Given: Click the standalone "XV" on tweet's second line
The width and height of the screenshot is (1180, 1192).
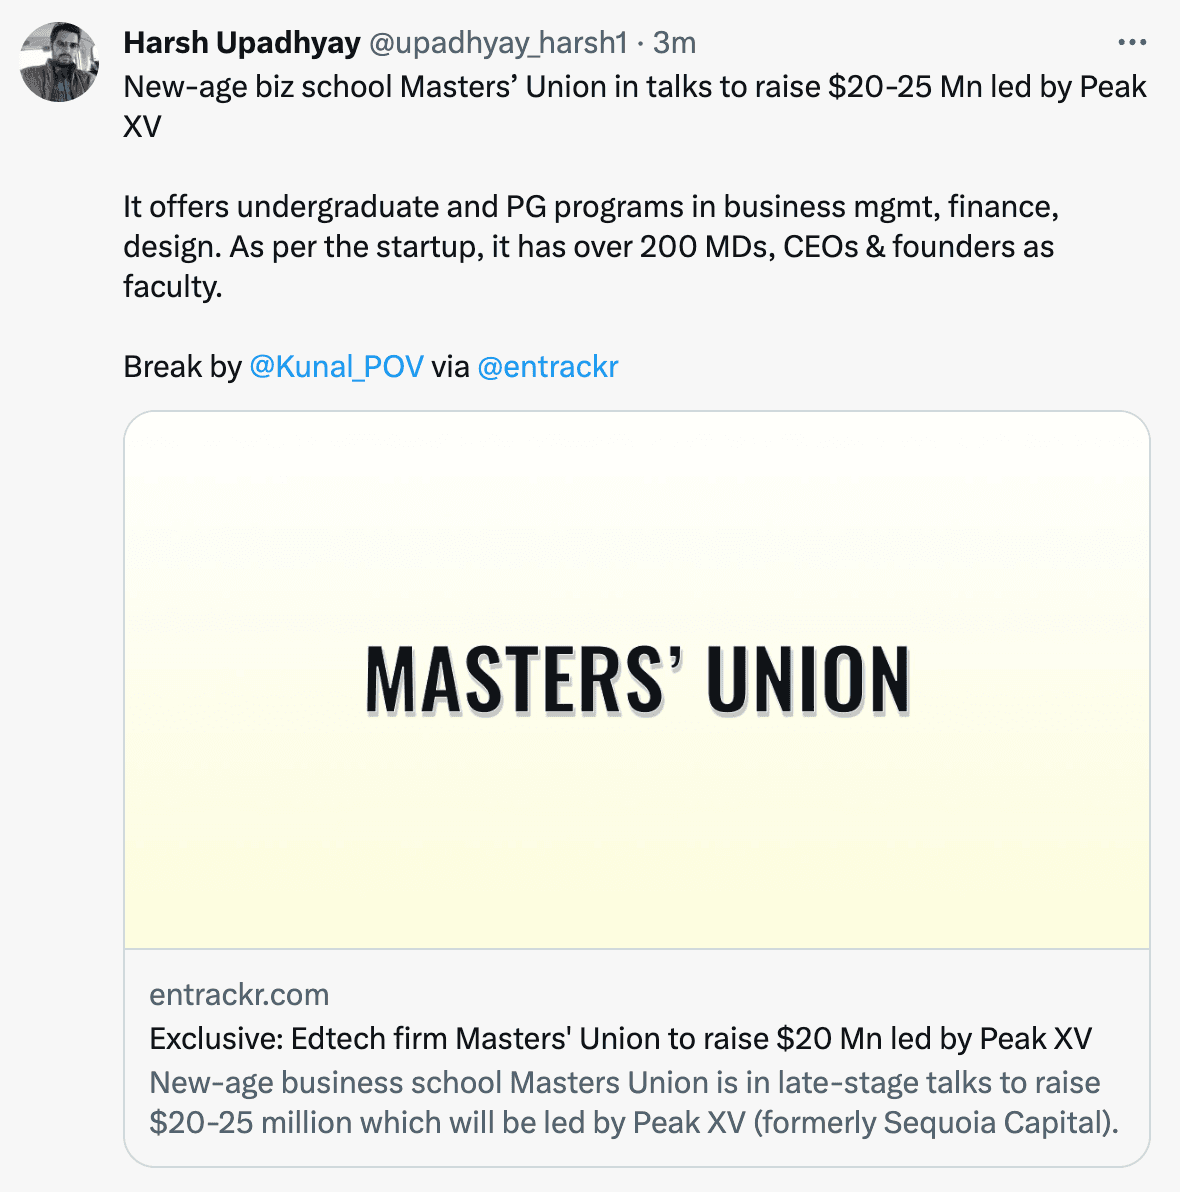Looking at the screenshot, I should pyautogui.click(x=142, y=127).
